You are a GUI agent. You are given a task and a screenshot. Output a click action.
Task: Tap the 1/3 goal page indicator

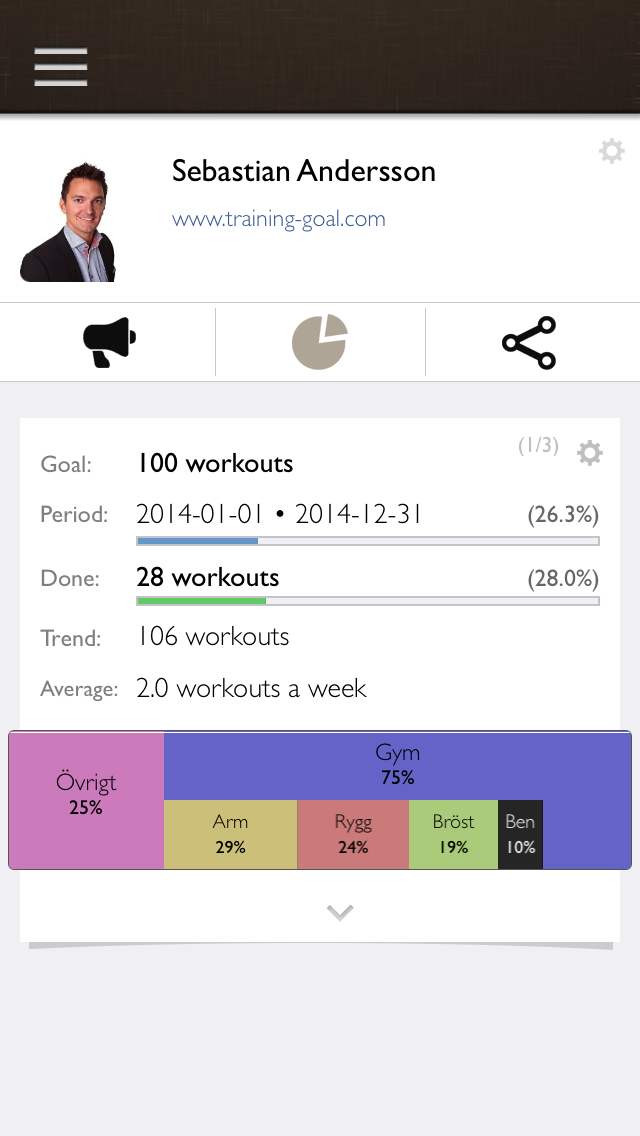click(x=539, y=446)
